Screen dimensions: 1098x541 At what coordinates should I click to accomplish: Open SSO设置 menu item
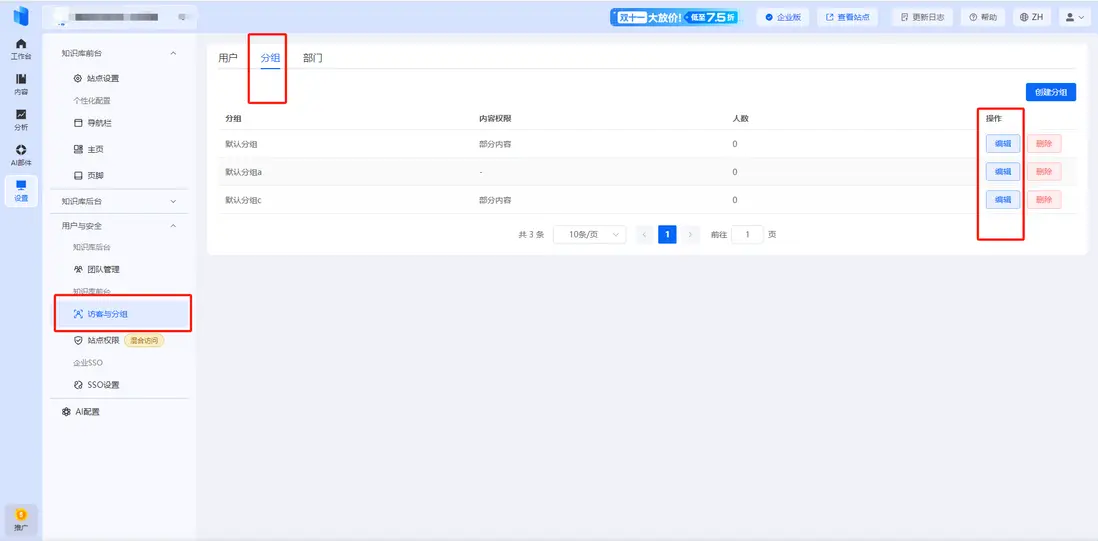97,385
